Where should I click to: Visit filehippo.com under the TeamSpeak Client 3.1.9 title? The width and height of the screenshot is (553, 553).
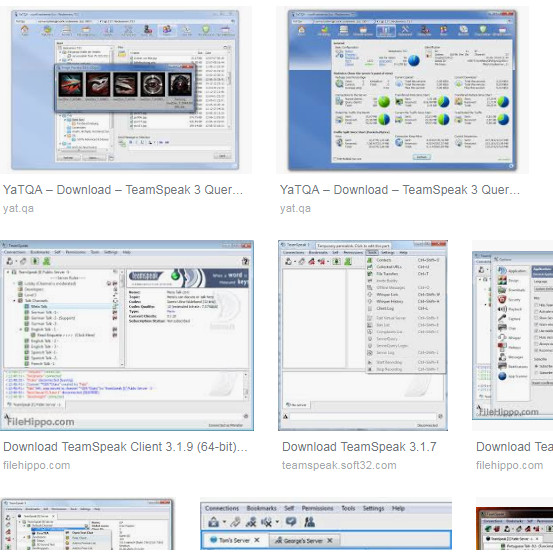pyautogui.click(x=37, y=465)
